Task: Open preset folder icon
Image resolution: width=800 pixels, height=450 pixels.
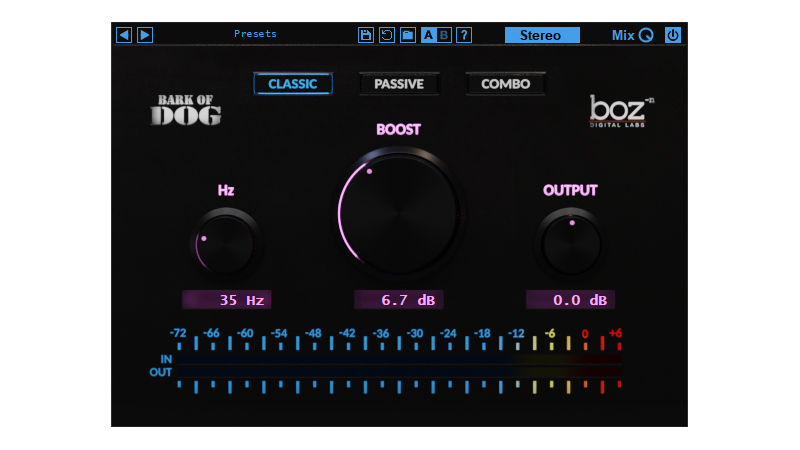Action: [x=408, y=35]
